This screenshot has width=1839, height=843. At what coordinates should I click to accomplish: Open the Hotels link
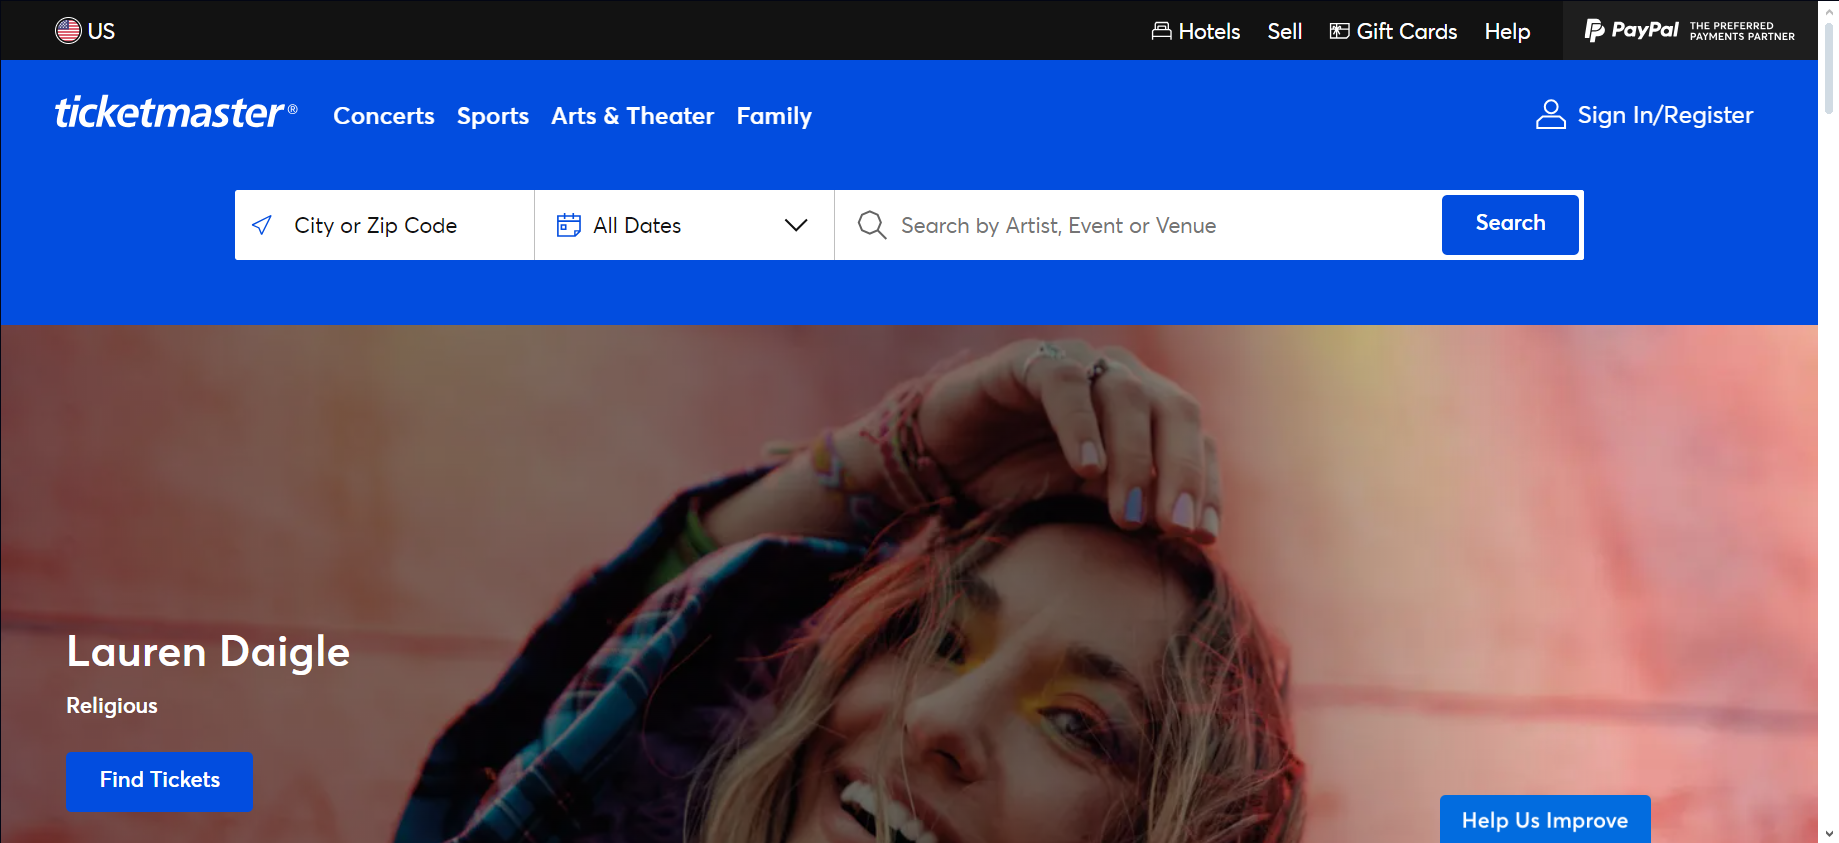pos(1196,31)
